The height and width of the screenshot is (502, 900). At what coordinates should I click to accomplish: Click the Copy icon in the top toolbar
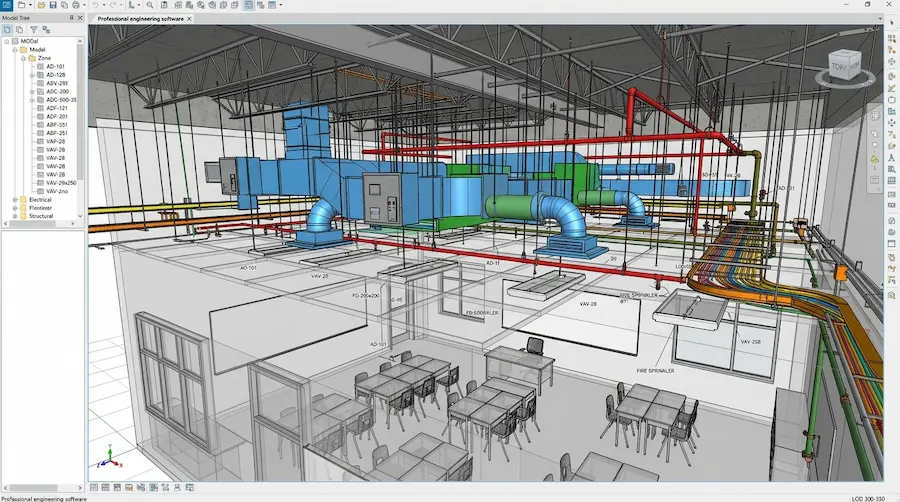click(x=64, y=5)
